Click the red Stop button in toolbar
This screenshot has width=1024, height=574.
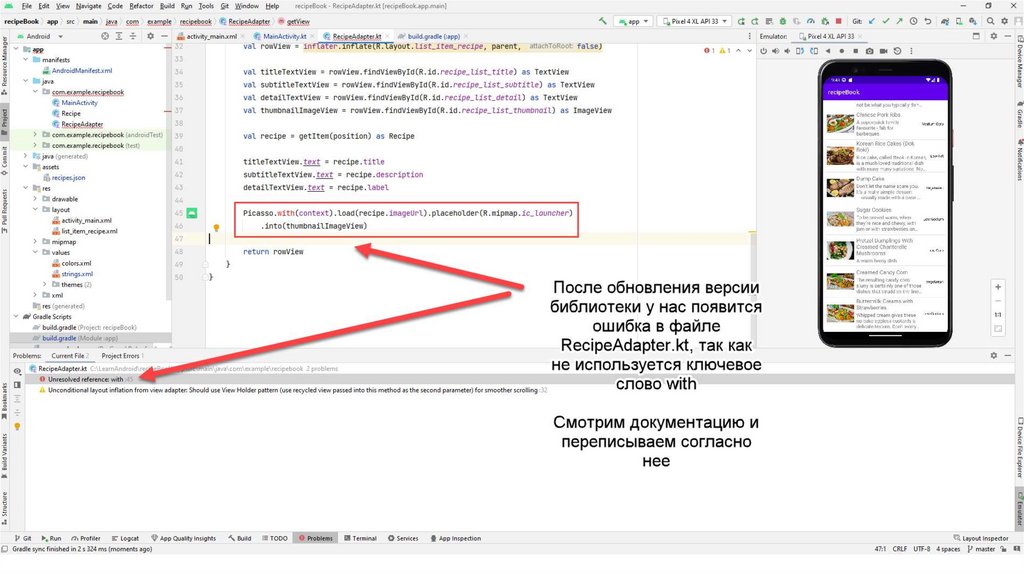coord(837,20)
